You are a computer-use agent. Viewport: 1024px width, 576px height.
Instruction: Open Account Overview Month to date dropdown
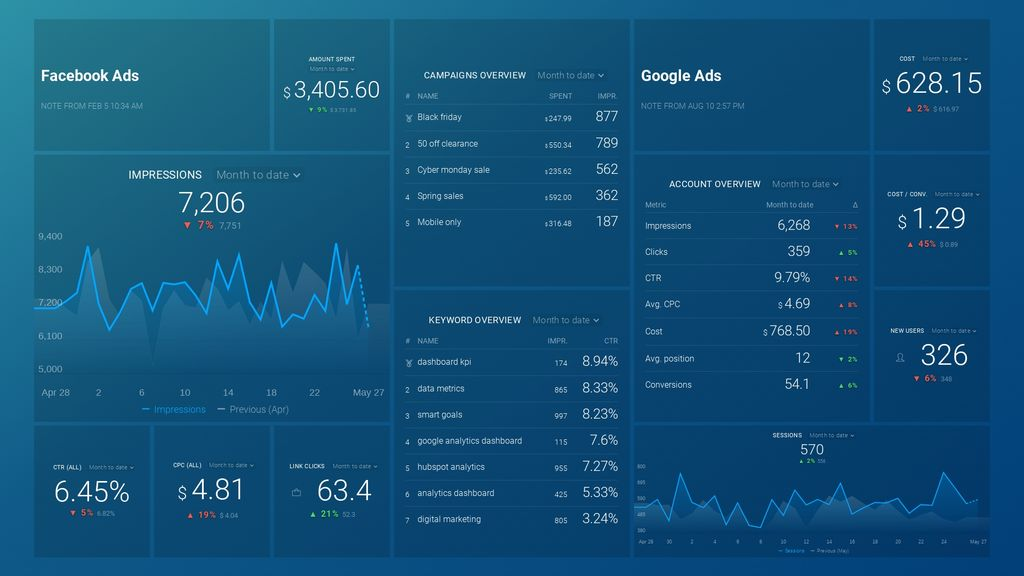pyautogui.click(x=805, y=184)
